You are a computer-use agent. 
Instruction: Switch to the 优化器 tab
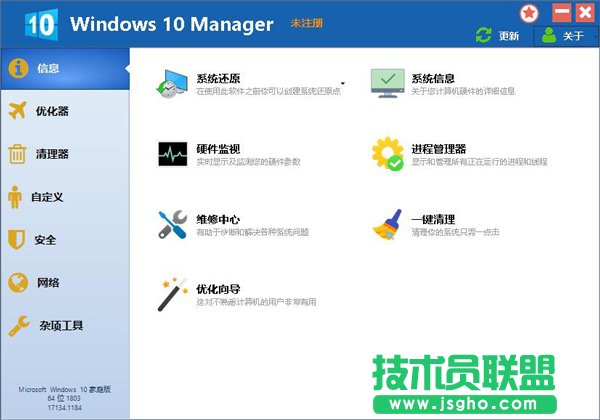[65, 111]
